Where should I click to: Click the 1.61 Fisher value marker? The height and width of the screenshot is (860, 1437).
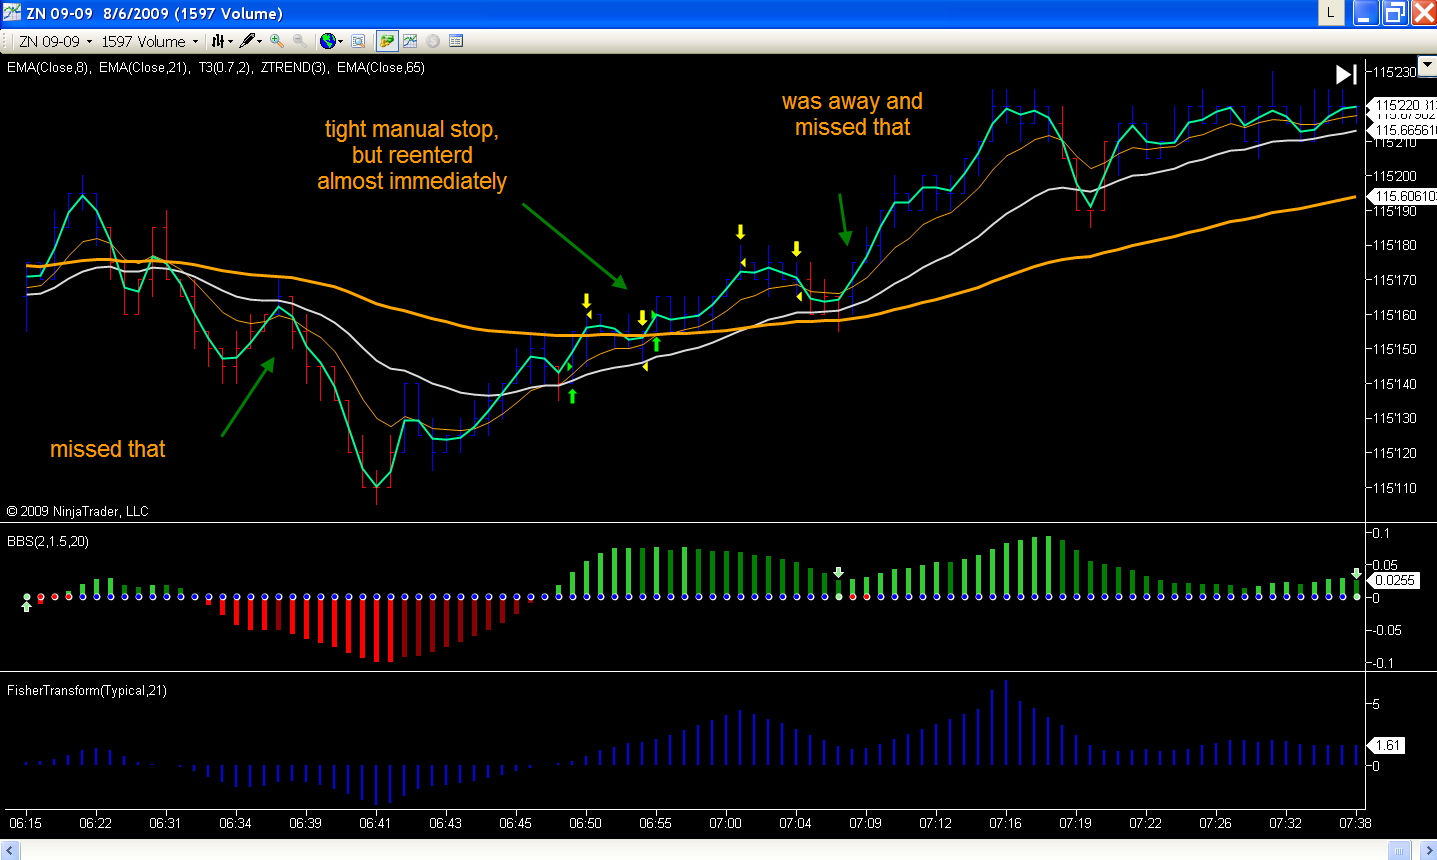pos(1387,745)
